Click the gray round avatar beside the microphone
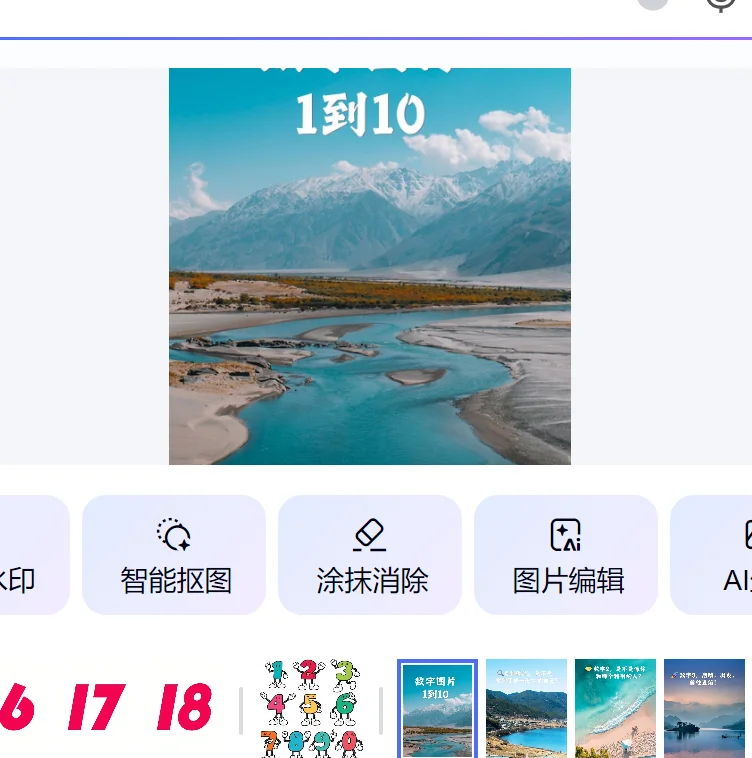 click(x=653, y=4)
